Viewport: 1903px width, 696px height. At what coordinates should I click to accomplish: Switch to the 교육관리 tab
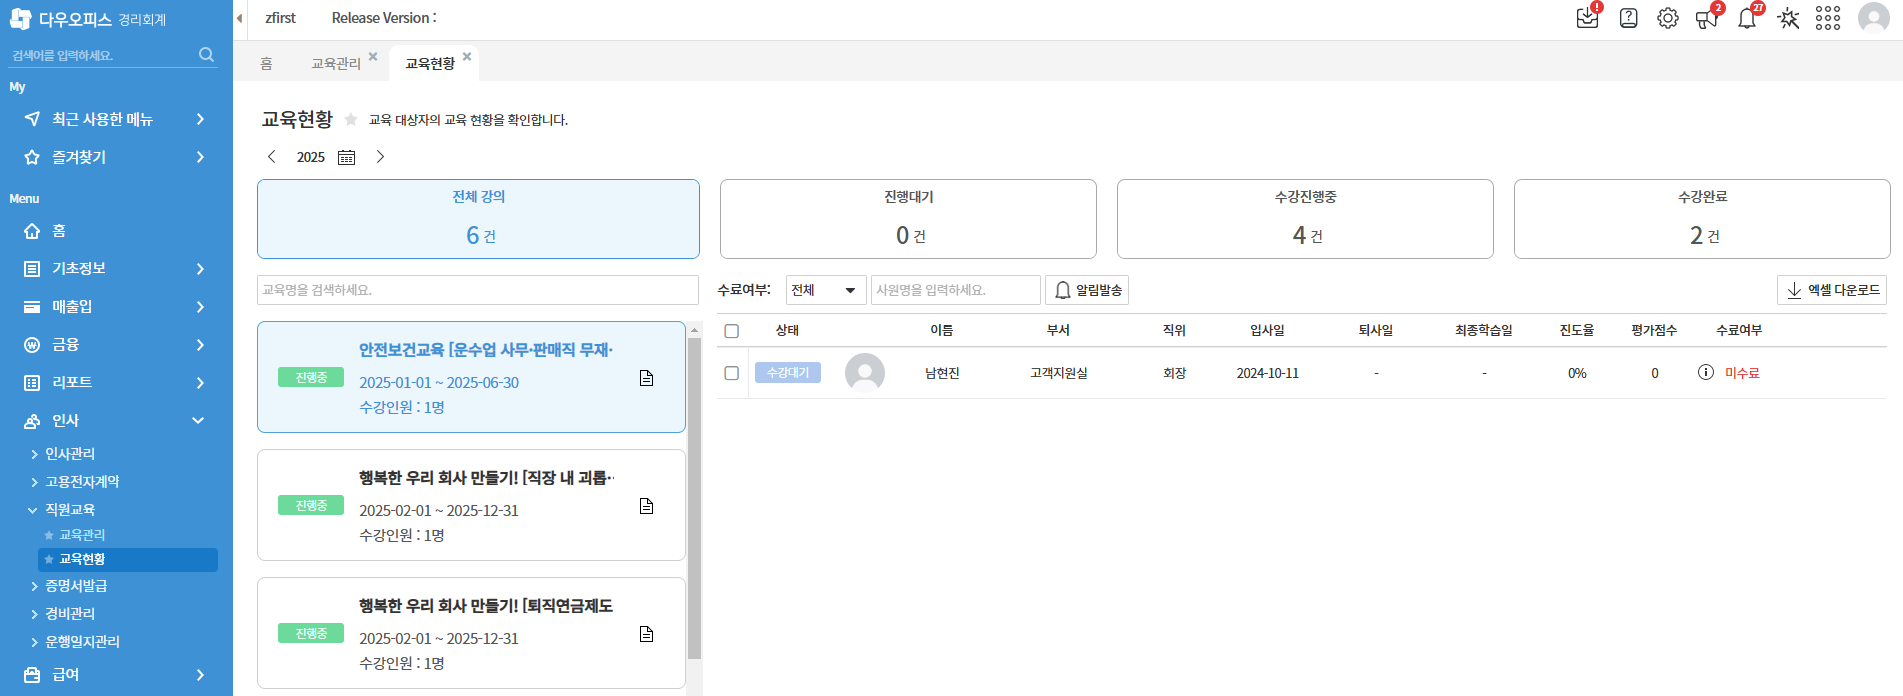click(335, 64)
